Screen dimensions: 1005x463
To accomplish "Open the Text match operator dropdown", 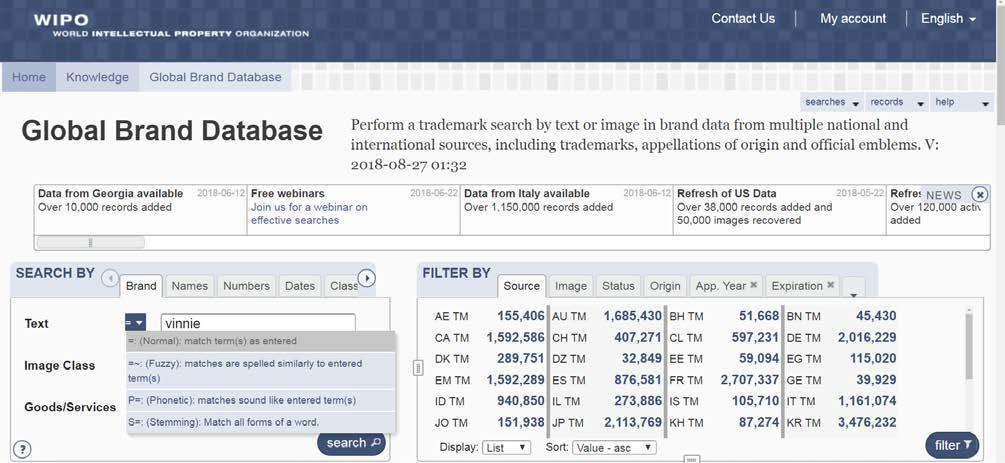I will click(x=135, y=323).
